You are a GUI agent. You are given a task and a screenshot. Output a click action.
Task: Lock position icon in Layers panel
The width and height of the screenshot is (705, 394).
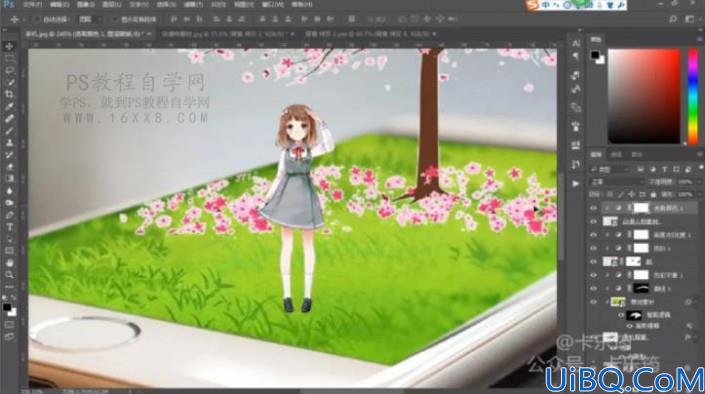pyautogui.click(x=632, y=194)
